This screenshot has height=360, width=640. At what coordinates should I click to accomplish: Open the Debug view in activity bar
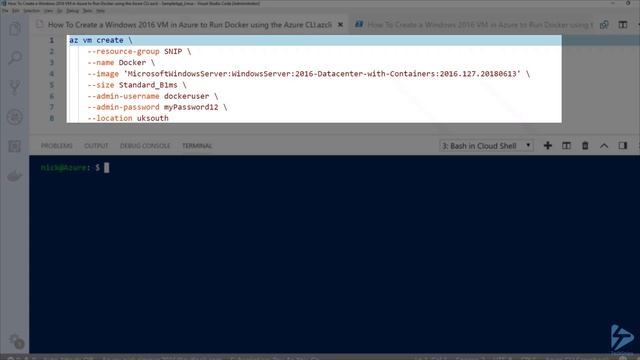coord(15,117)
